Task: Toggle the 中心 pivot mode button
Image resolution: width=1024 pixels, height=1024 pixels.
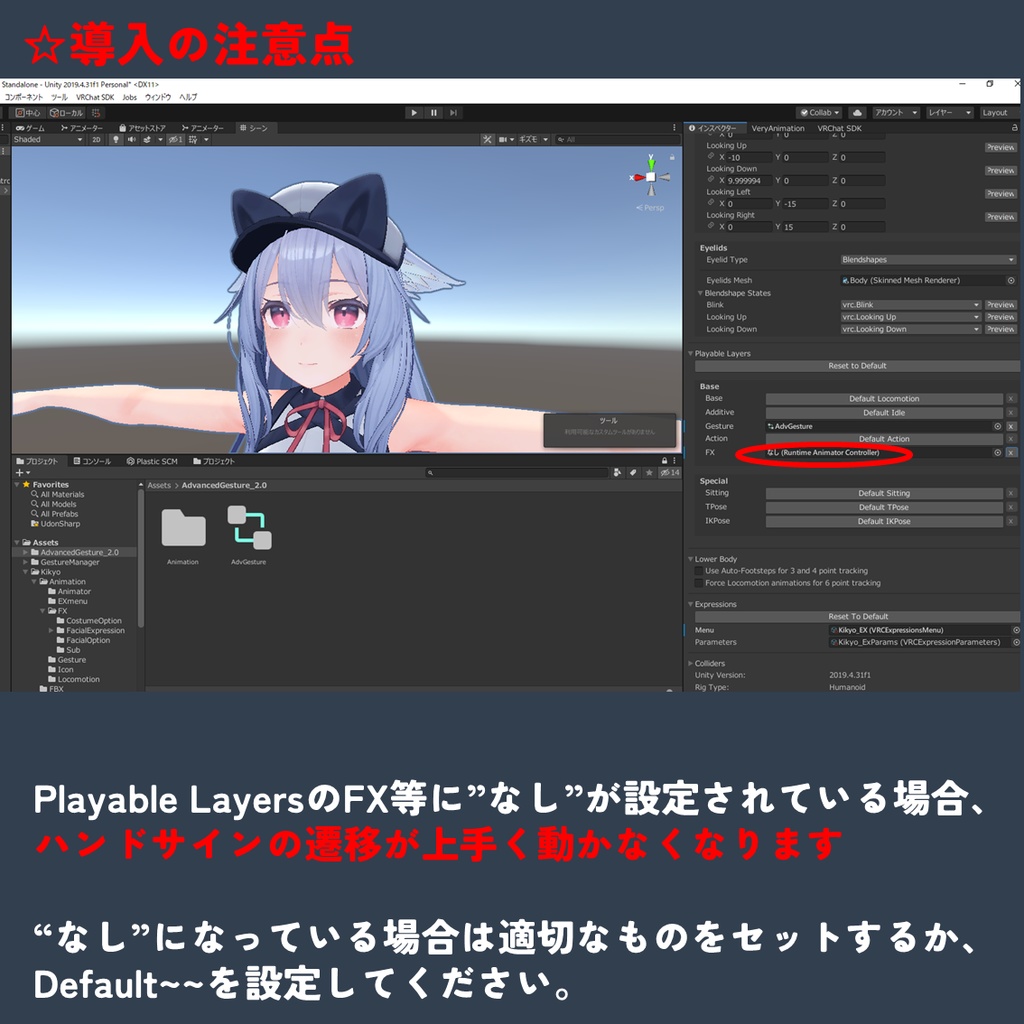Action: [x=28, y=113]
